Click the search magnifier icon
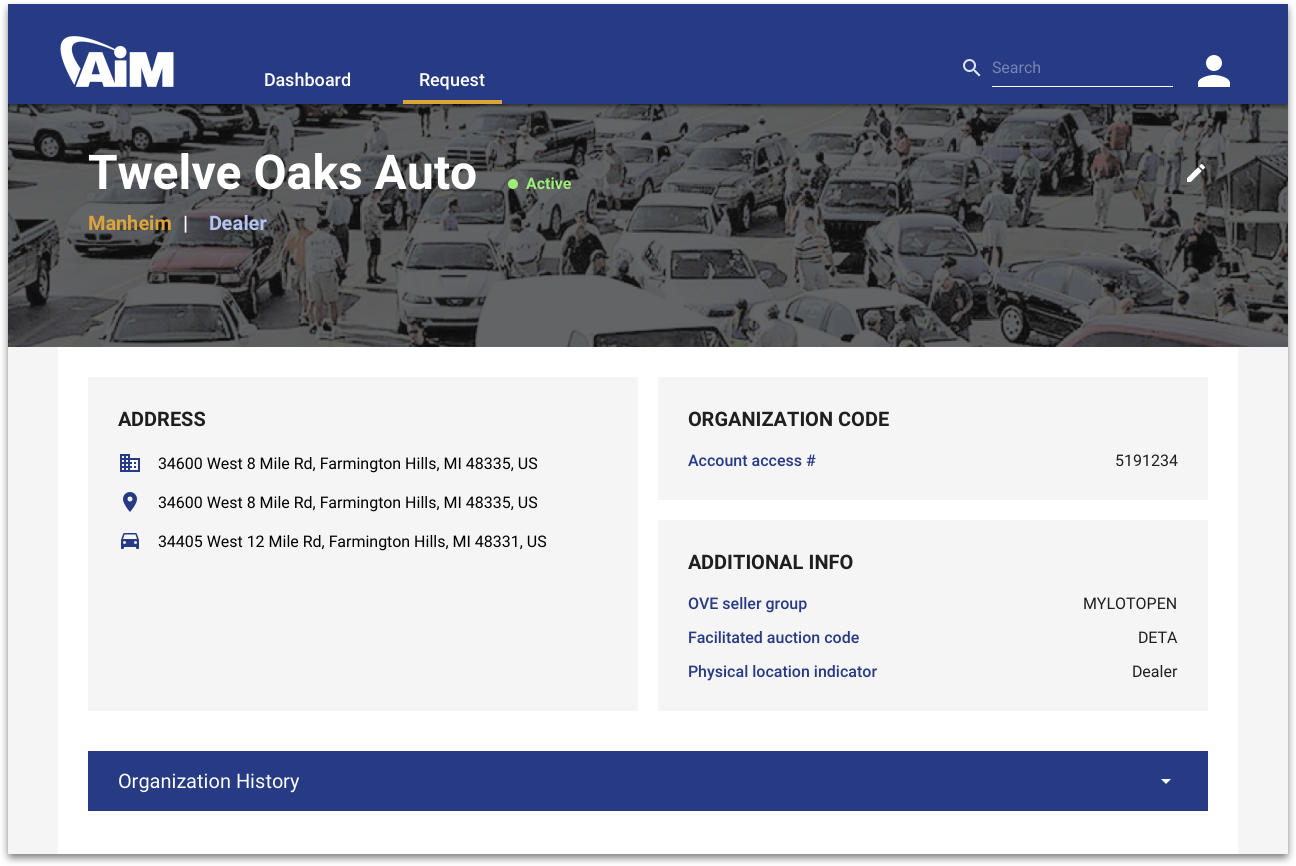The width and height of the screenshot is (1296, 866). pos(971,68)
